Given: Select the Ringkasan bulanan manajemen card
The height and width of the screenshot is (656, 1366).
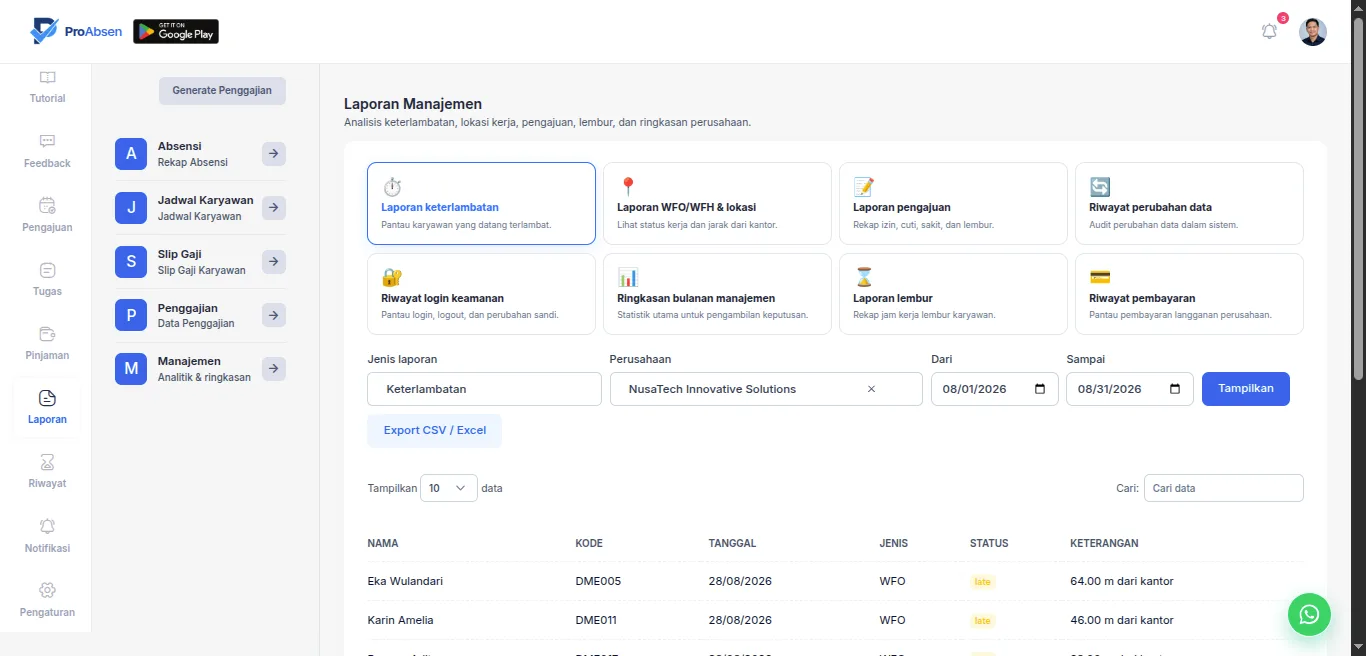Looking at the screenshot, I should [x=717, y=294].
